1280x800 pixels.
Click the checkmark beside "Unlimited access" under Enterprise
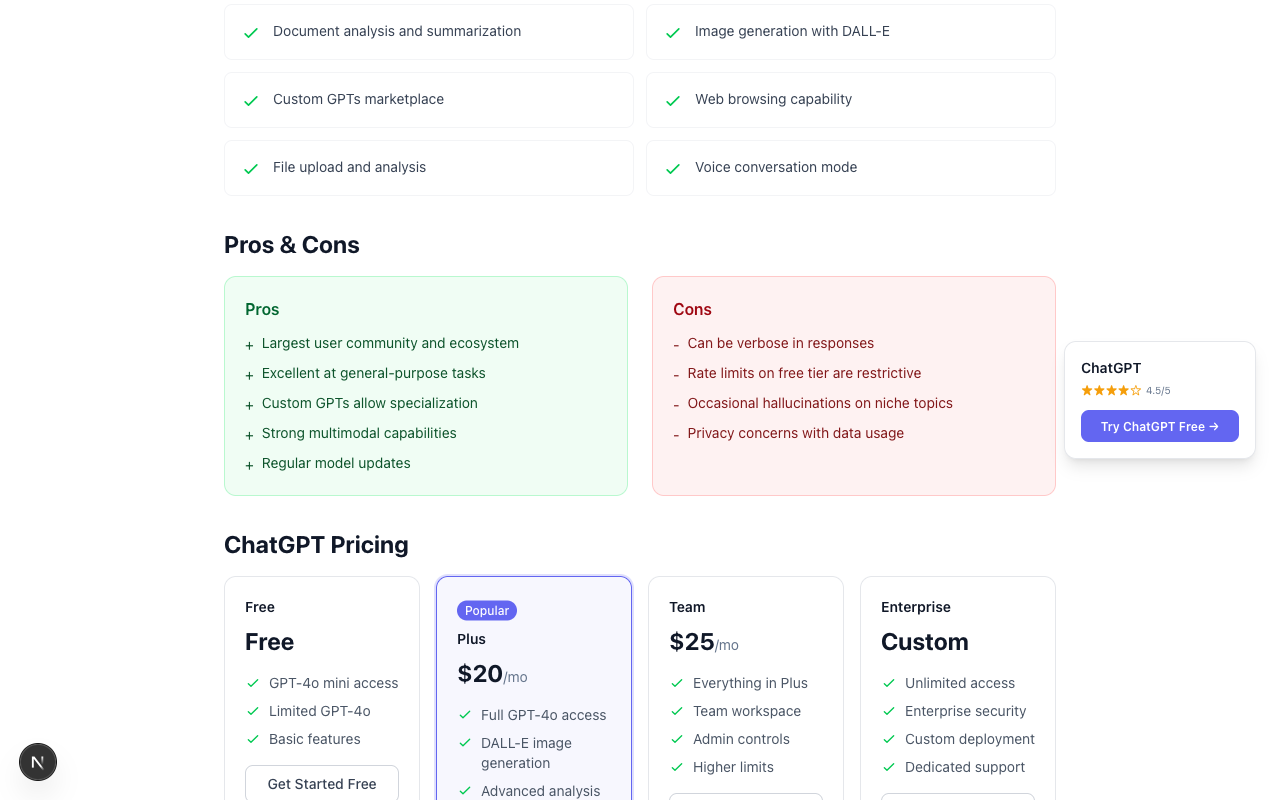pos(889,684)
